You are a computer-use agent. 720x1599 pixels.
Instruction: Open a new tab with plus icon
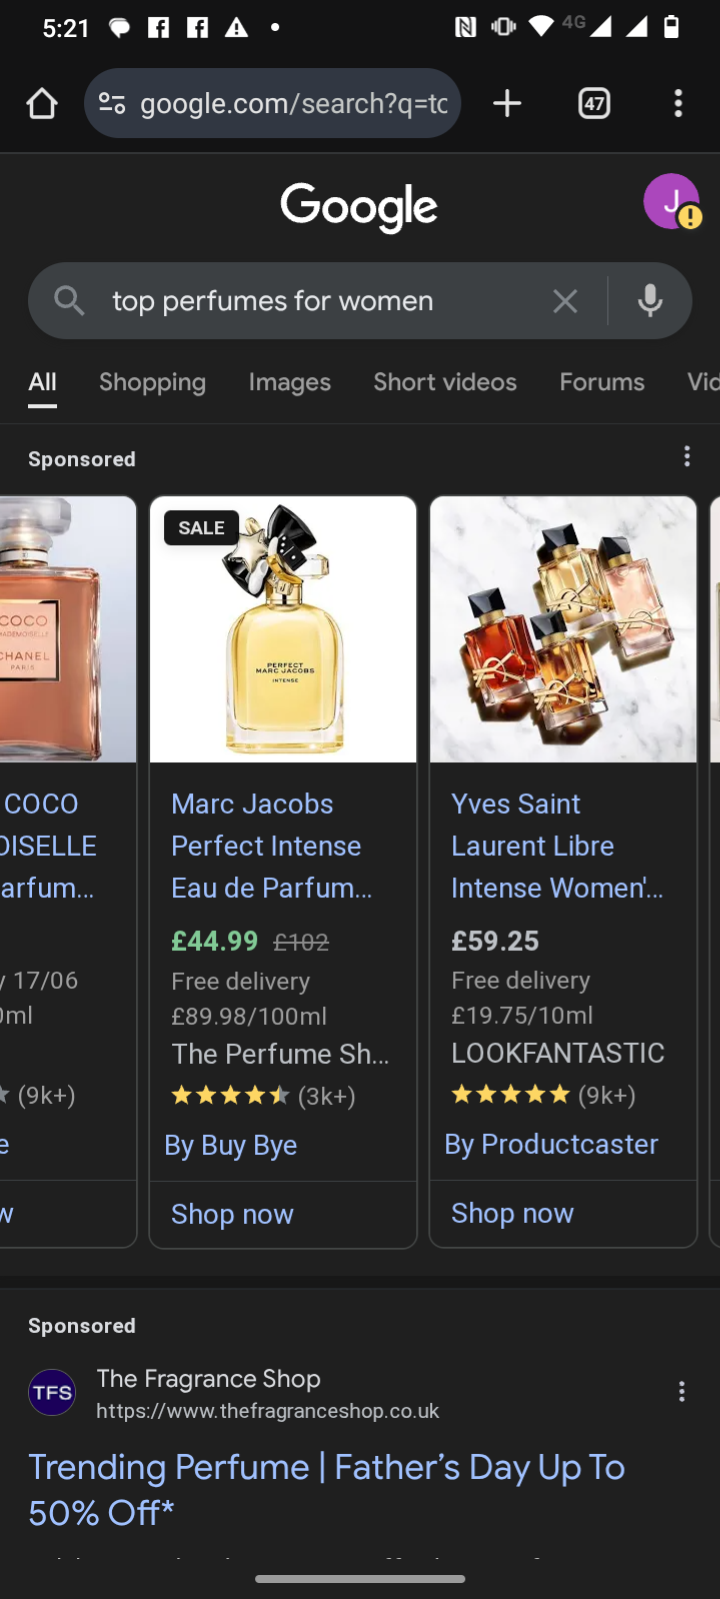tap(507, 103)
